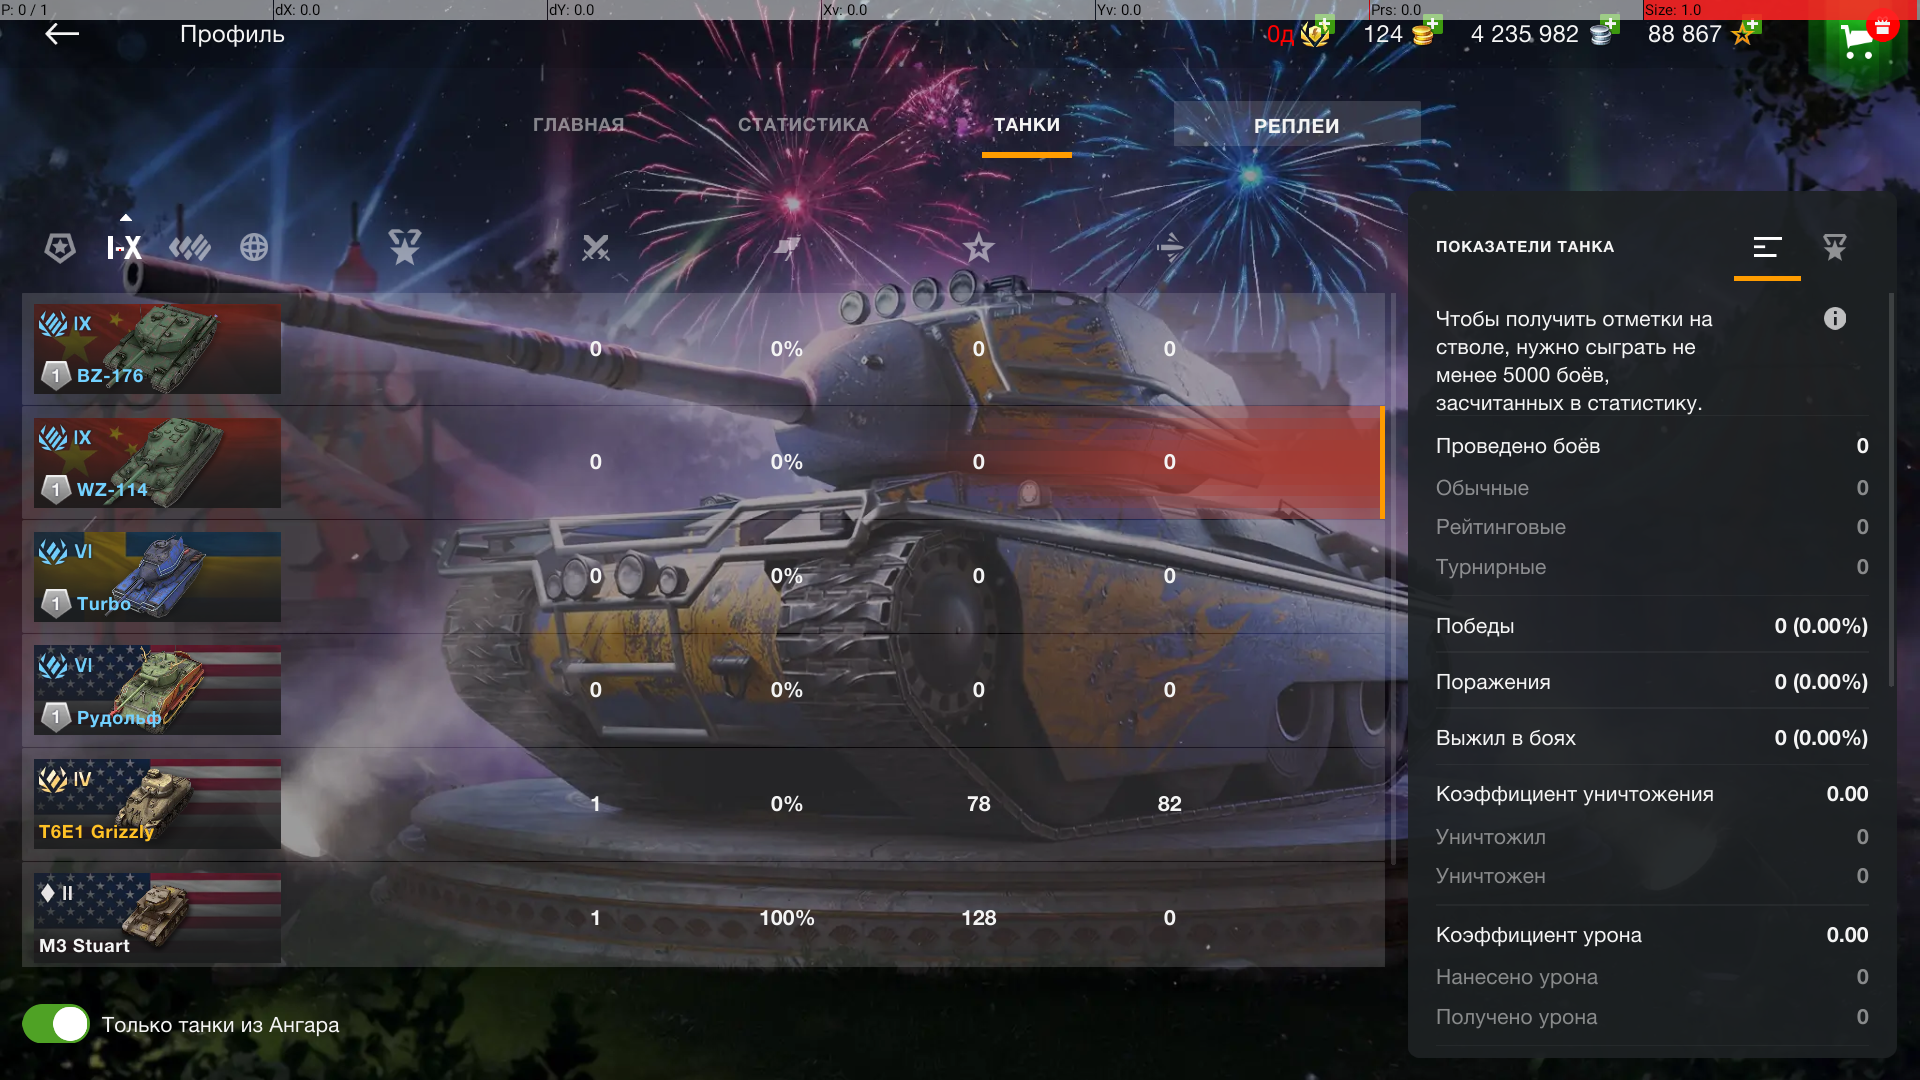
Task: Click the 82 damage value for T6E1 Grizzly
Action: click(1170, 804)
